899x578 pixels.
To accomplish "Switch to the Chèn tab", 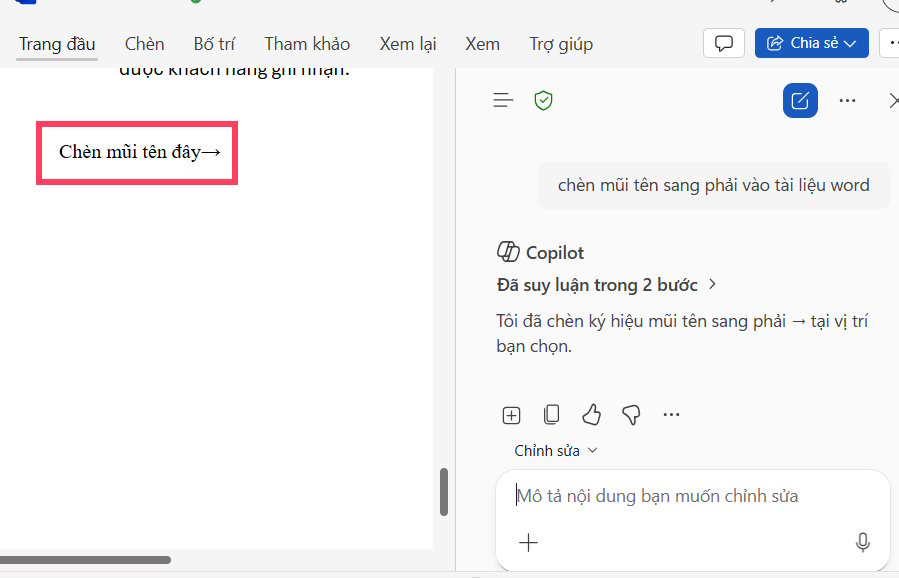I will [144, 44].
